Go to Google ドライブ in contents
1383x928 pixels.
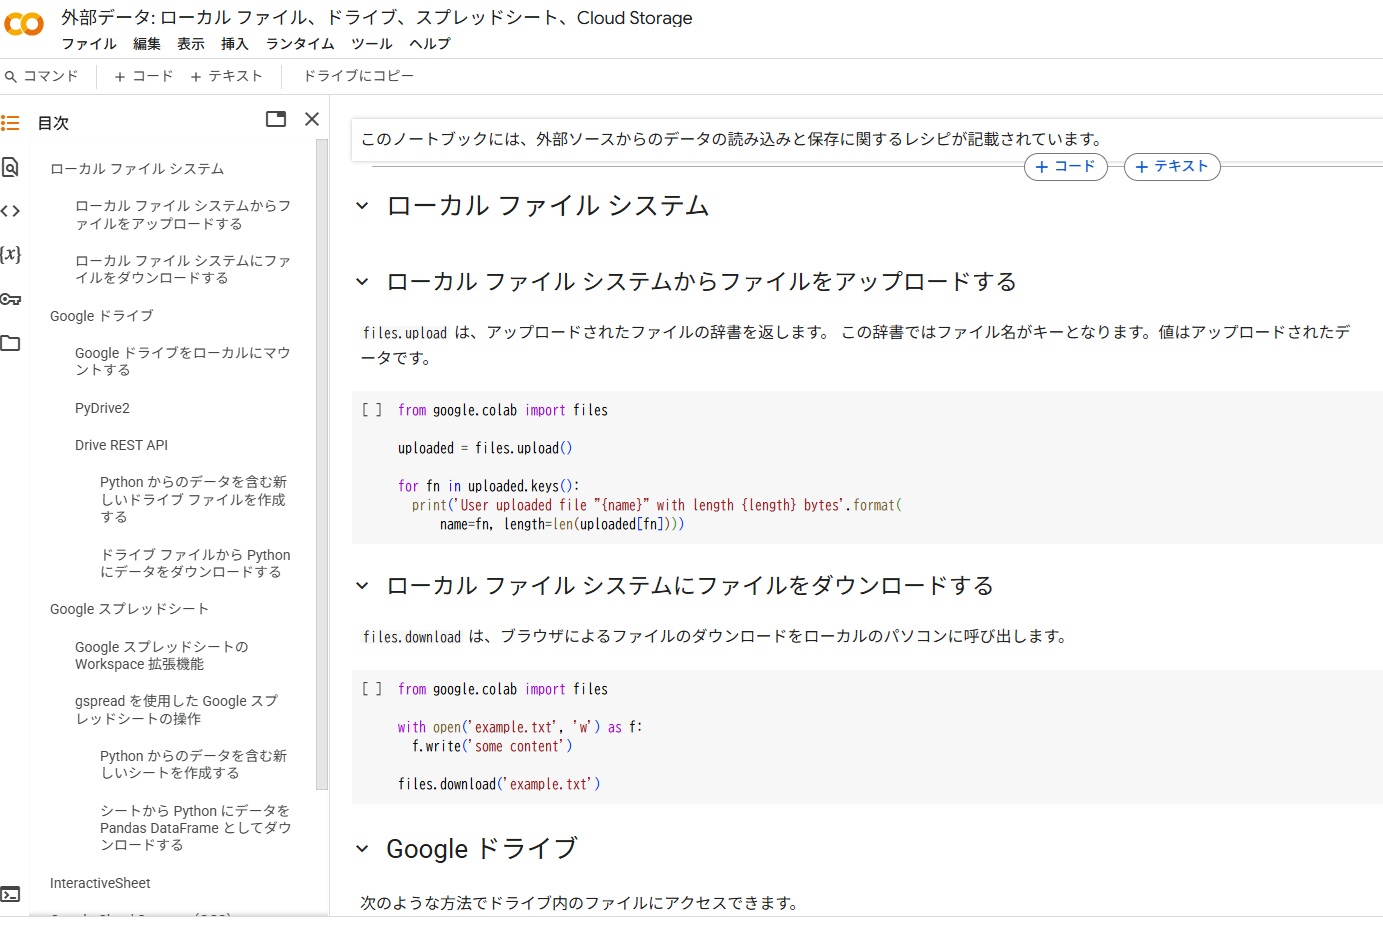(x=102, y=316)
